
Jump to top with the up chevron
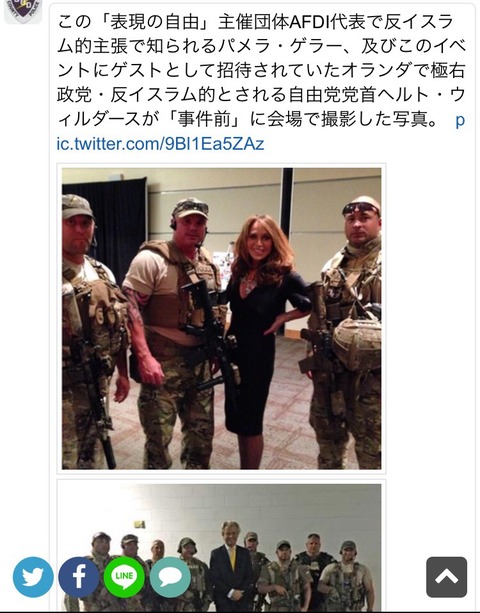(446, 577)
